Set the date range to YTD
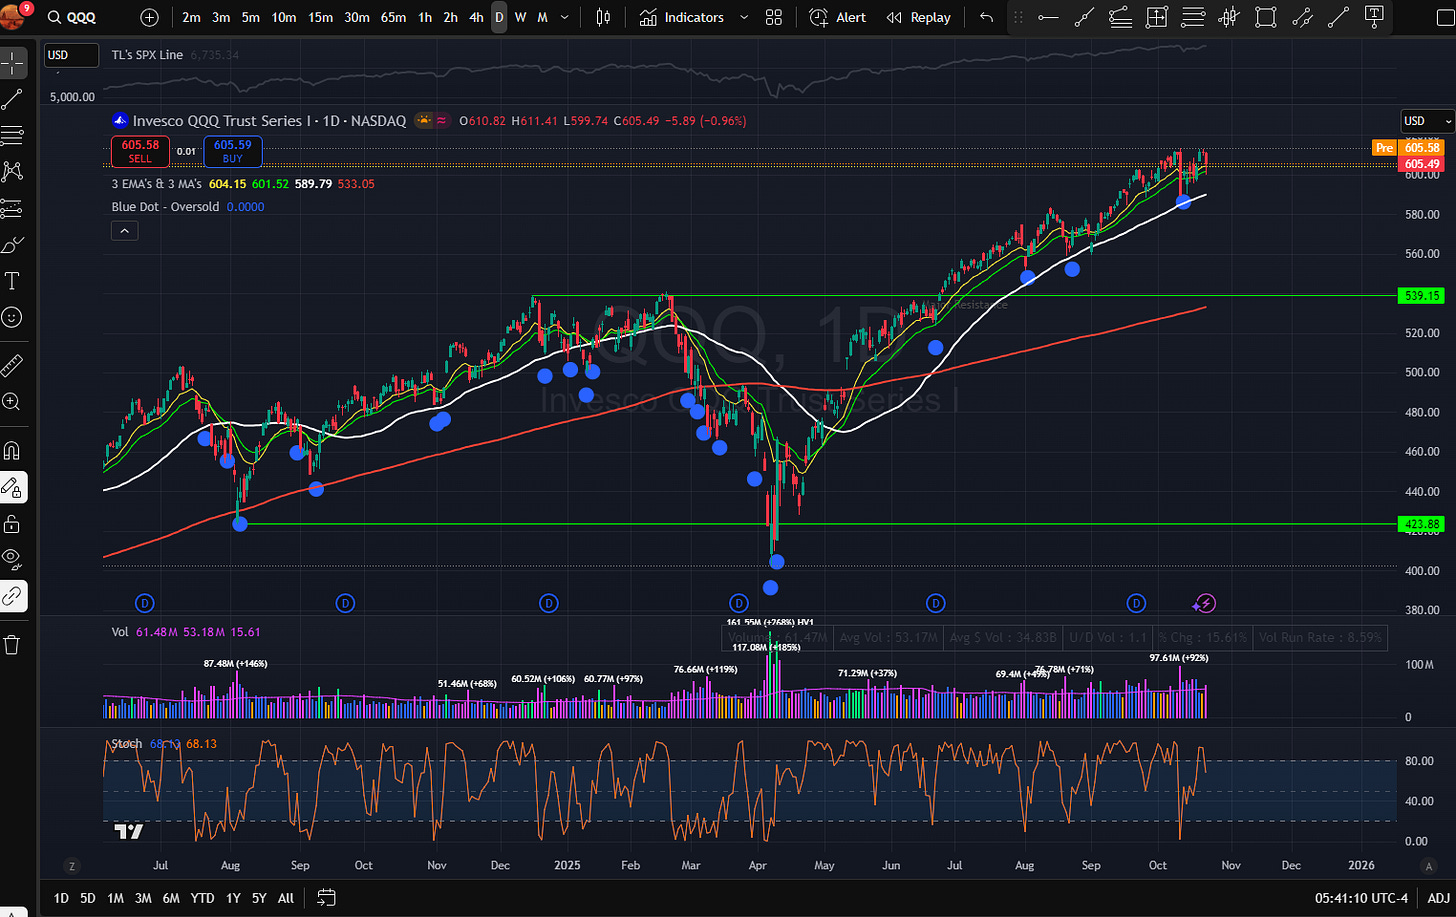1456x917 pixels. point(202,898)
